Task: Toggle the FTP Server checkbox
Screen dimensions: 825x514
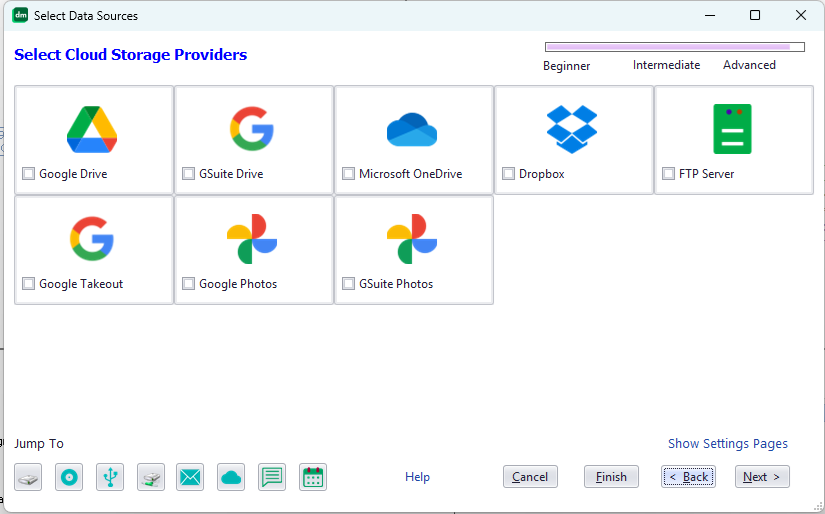Action: [x=668, y=174]
